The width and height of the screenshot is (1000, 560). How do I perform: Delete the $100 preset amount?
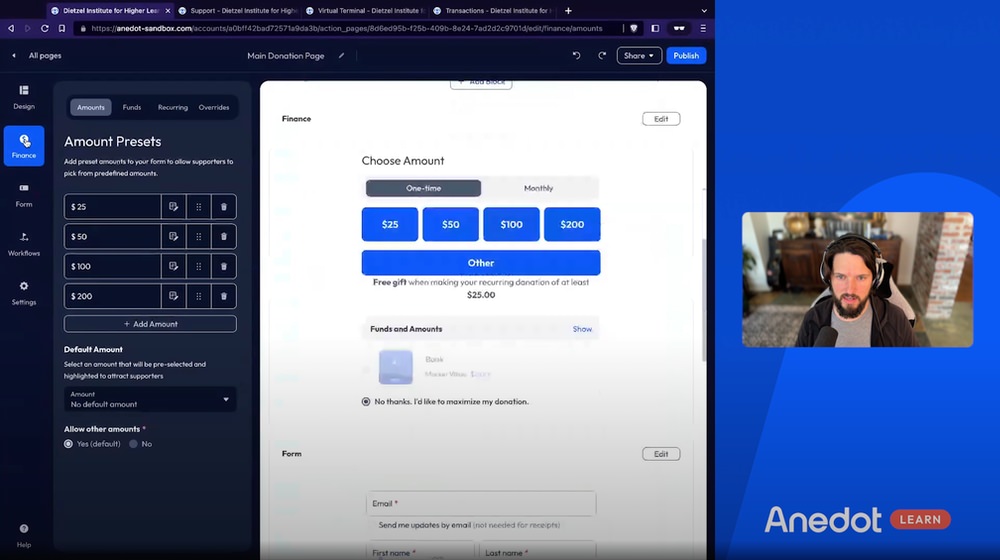224,266
